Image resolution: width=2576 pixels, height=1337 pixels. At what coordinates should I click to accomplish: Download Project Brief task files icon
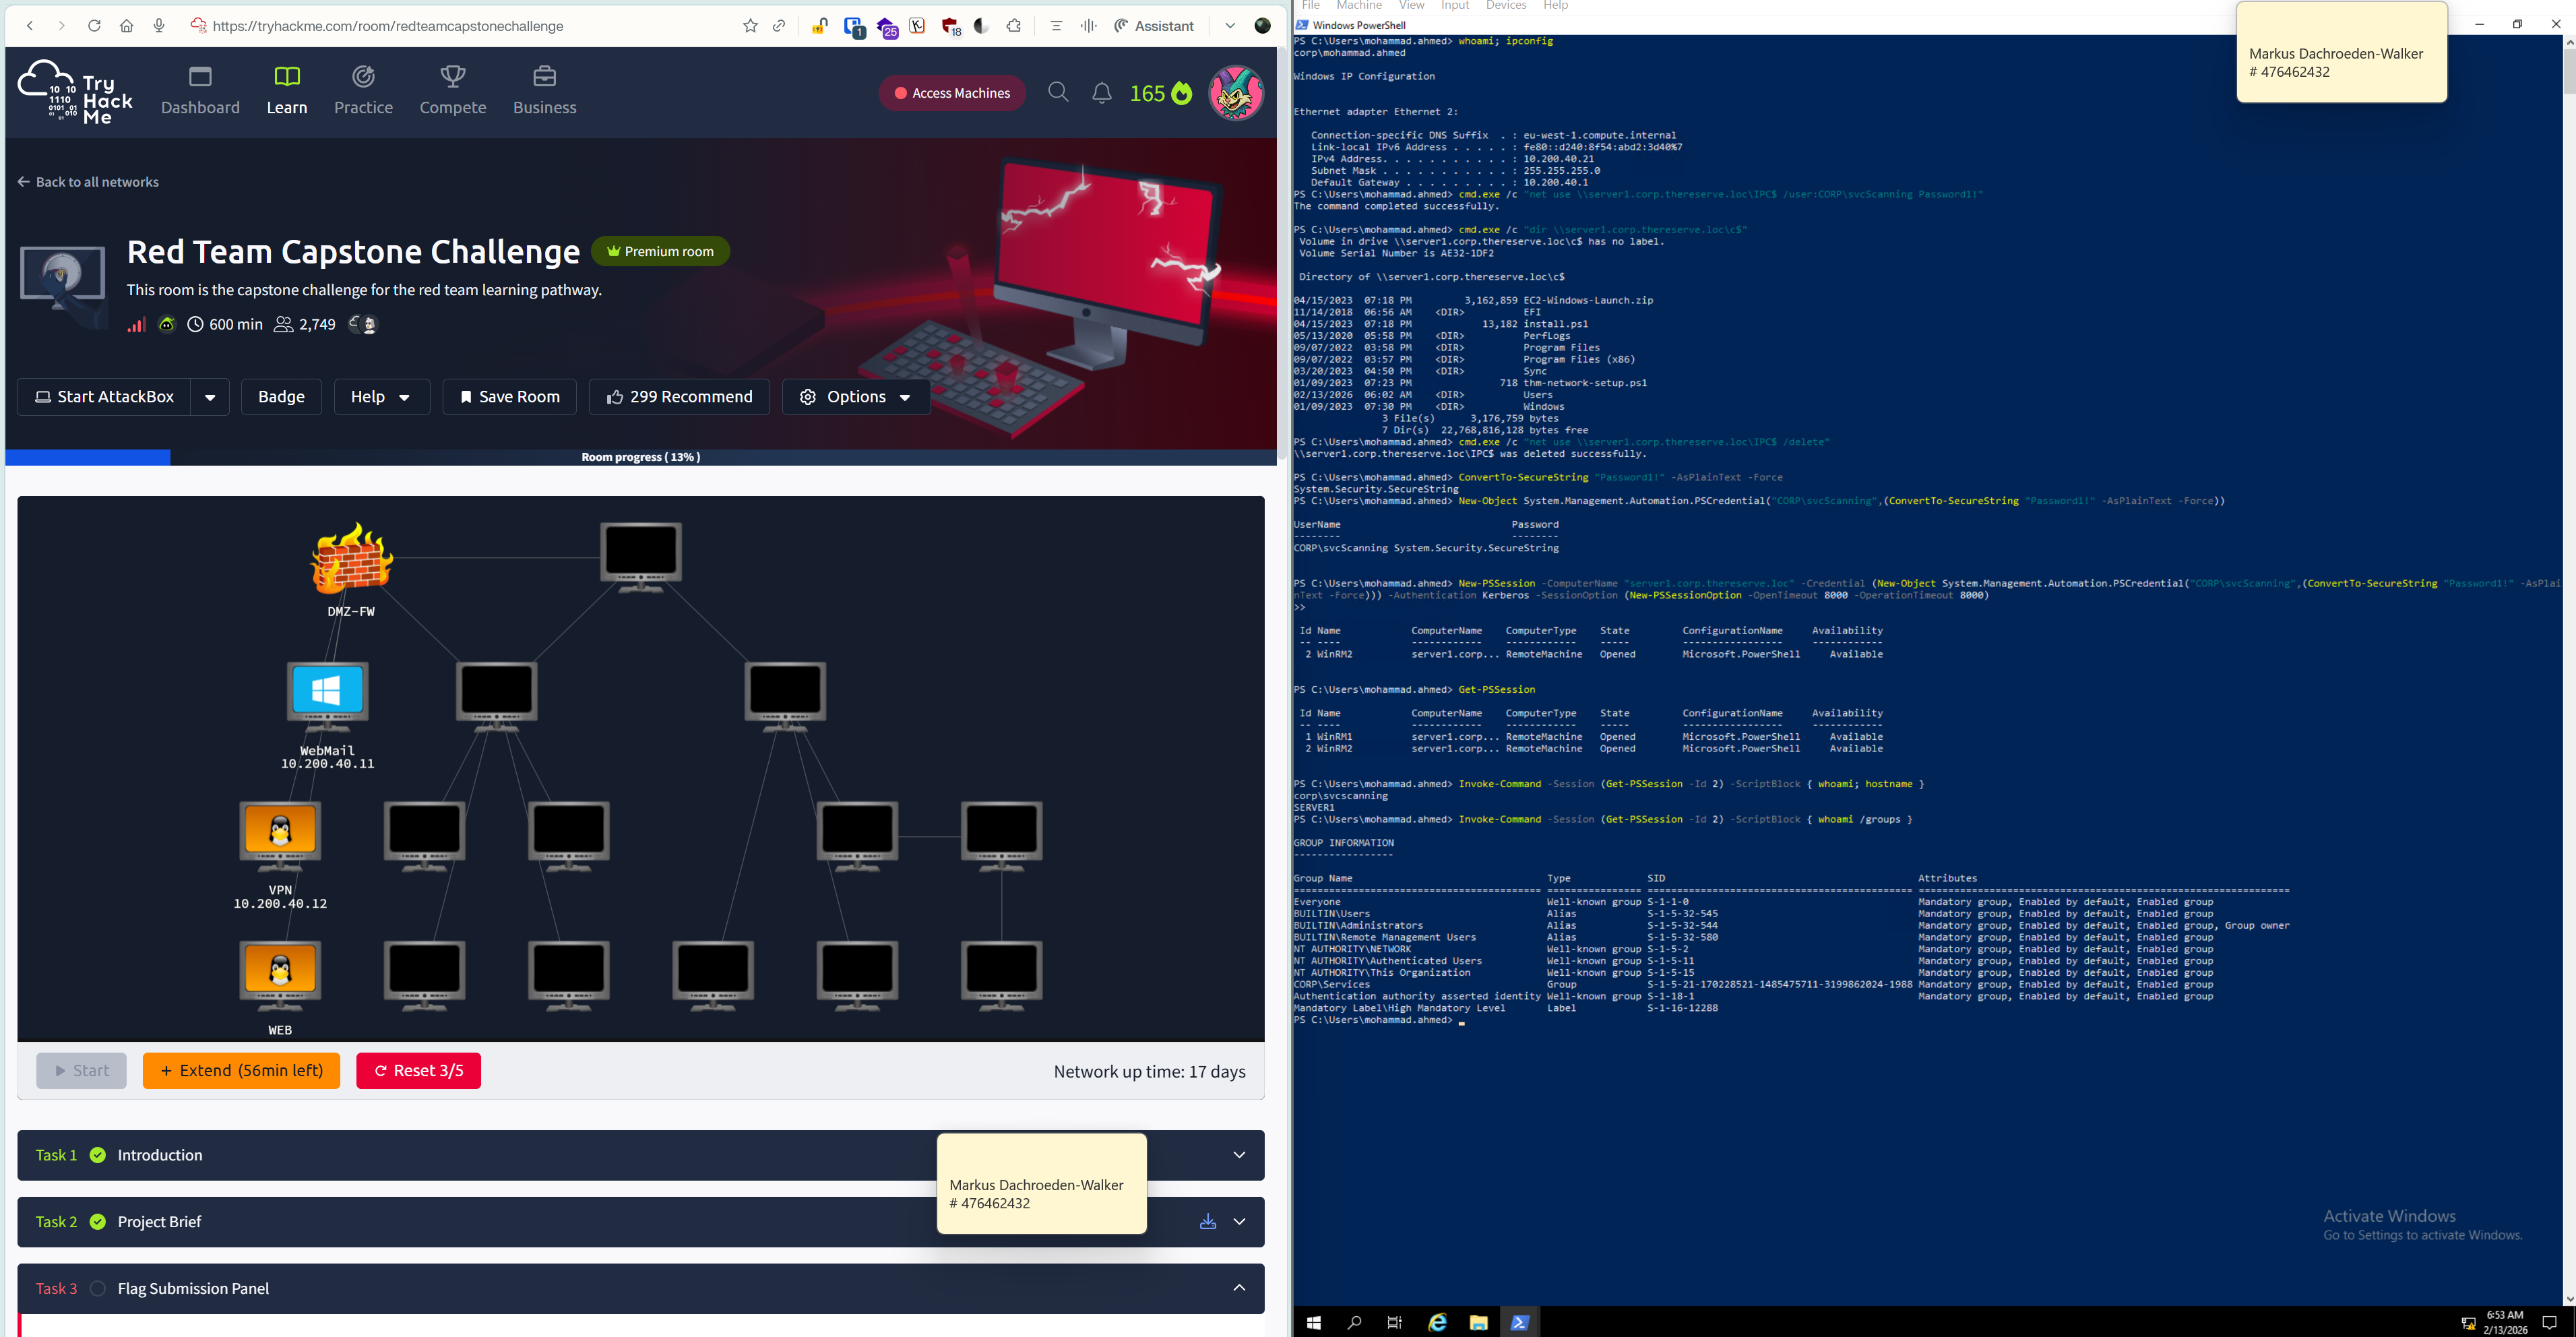[x=1208, y=1222]
